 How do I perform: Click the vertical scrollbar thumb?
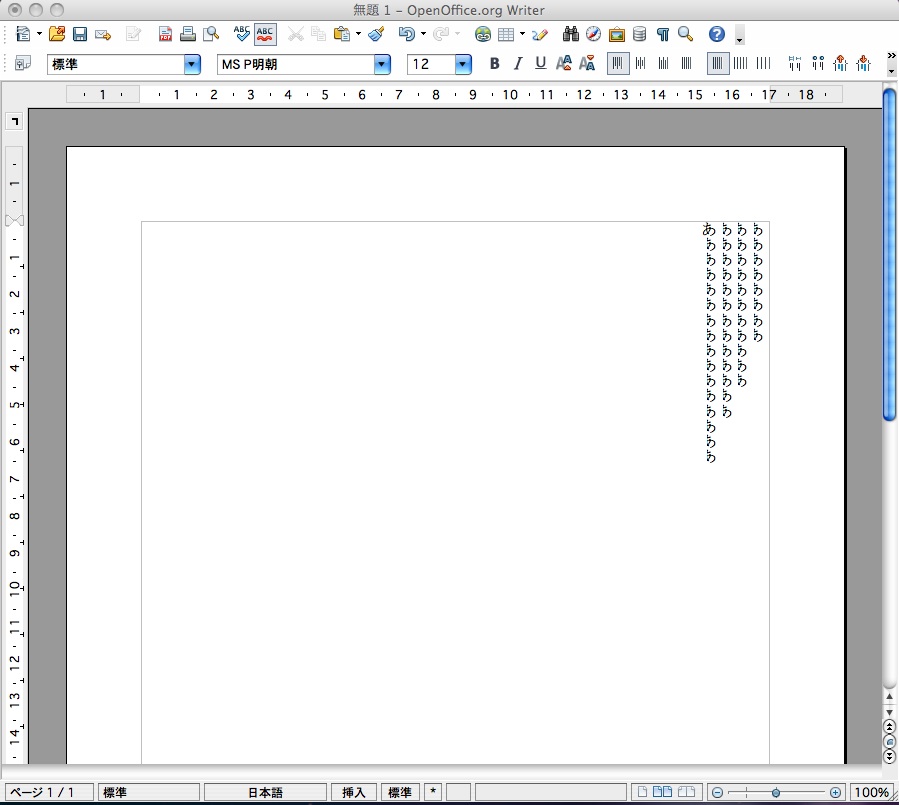pos(890,255)
